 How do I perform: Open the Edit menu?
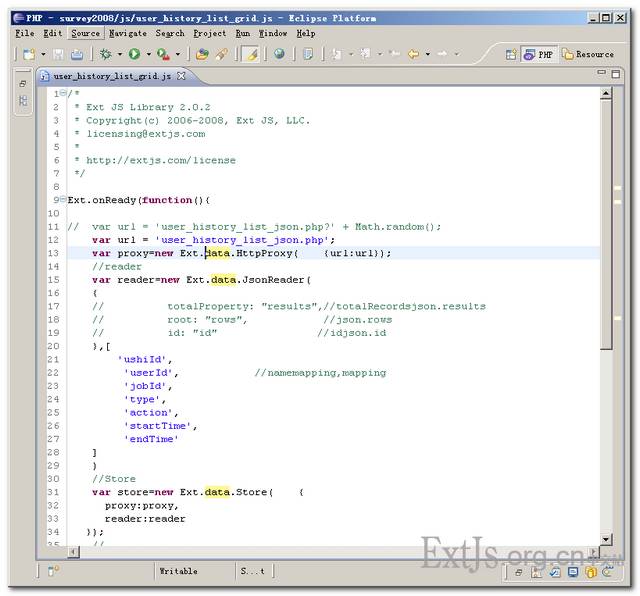53,33
